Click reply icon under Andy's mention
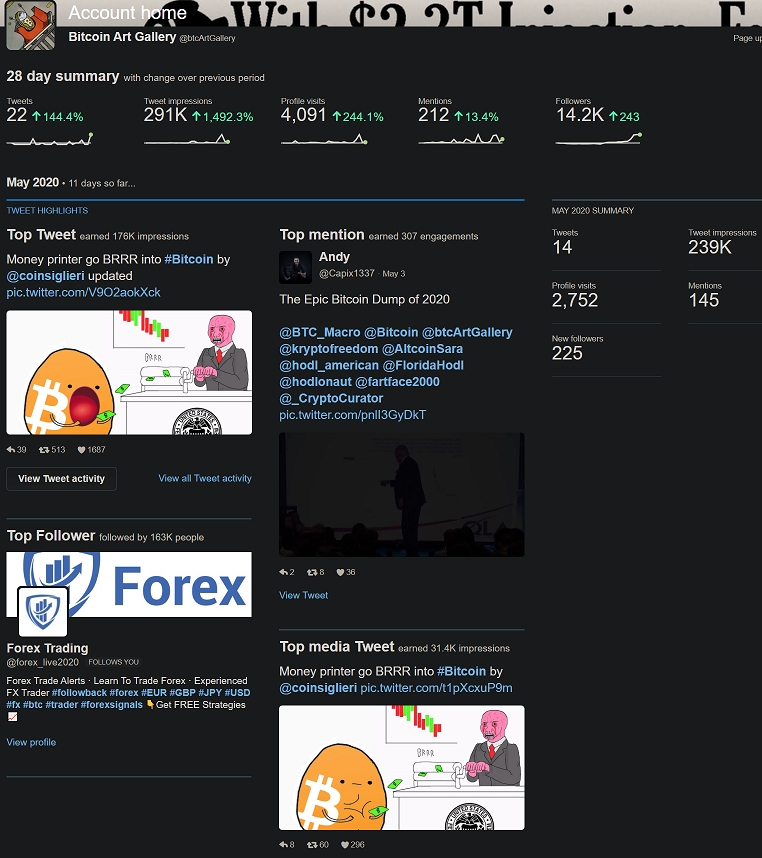The width and height of the screenshot is (762, 858). tap(283, 572)
